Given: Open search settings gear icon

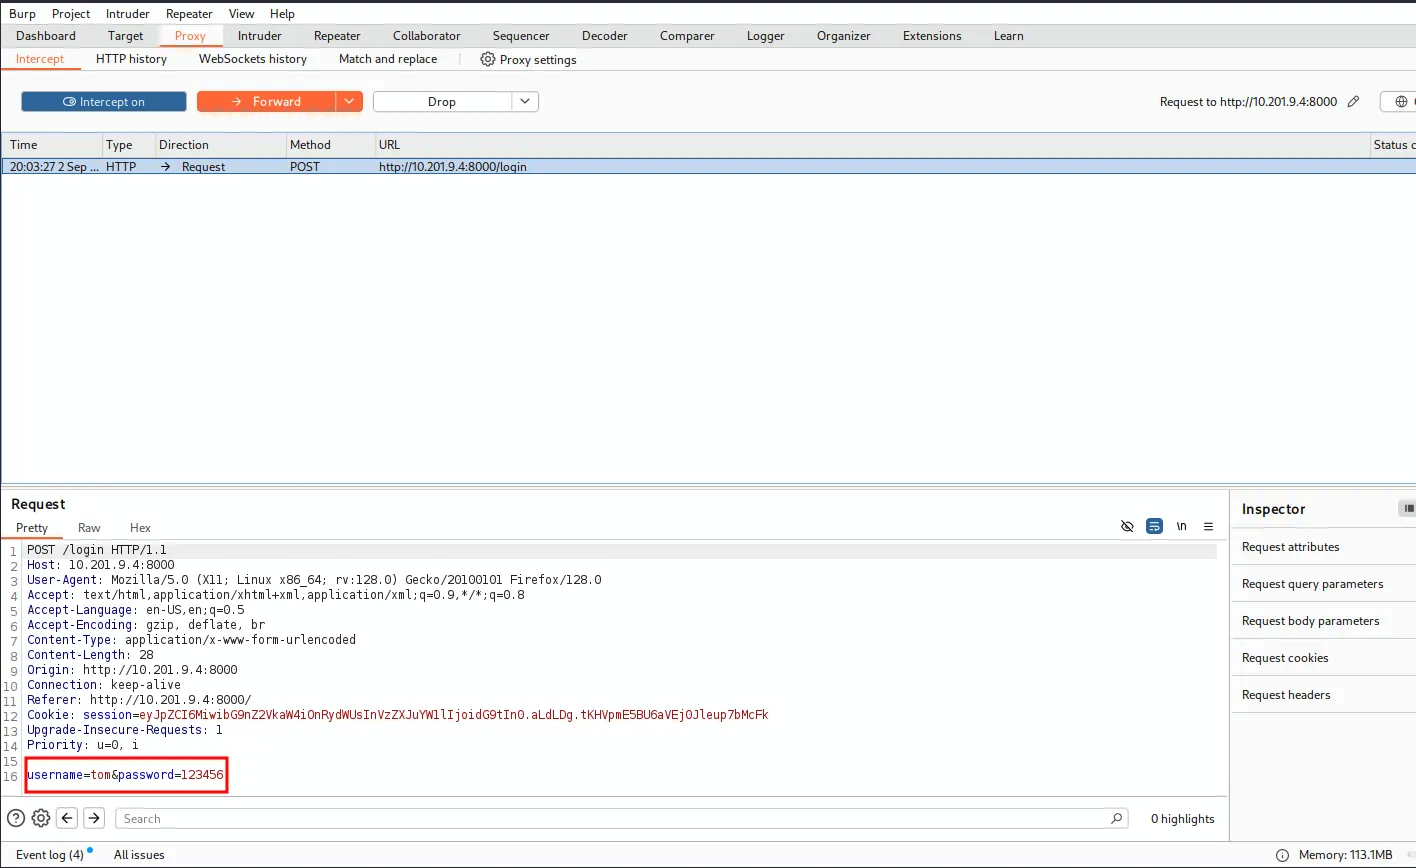Looking at the screenshot, I should tap(41, 818).
